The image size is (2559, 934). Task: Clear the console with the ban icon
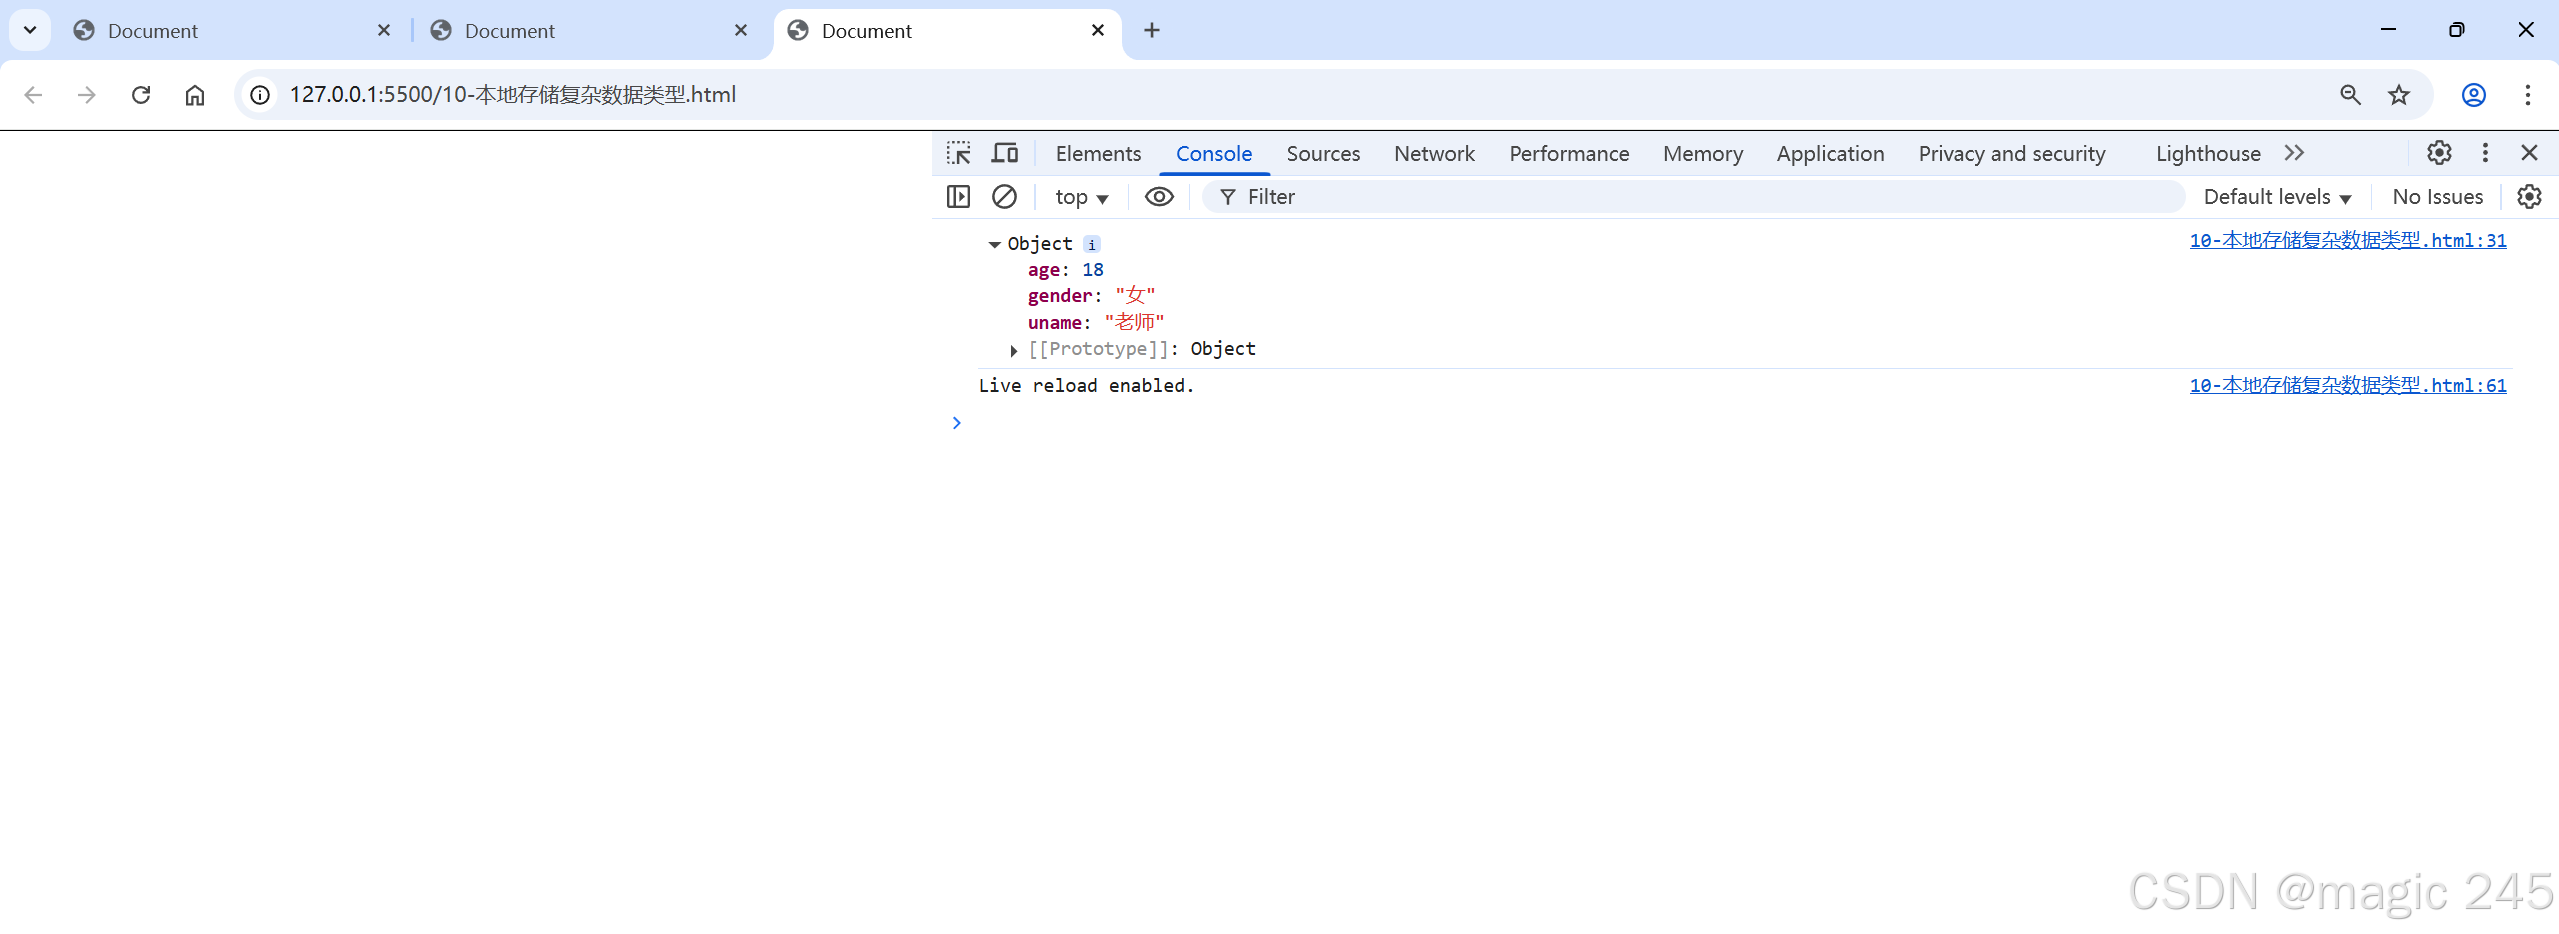[1004, 197]
